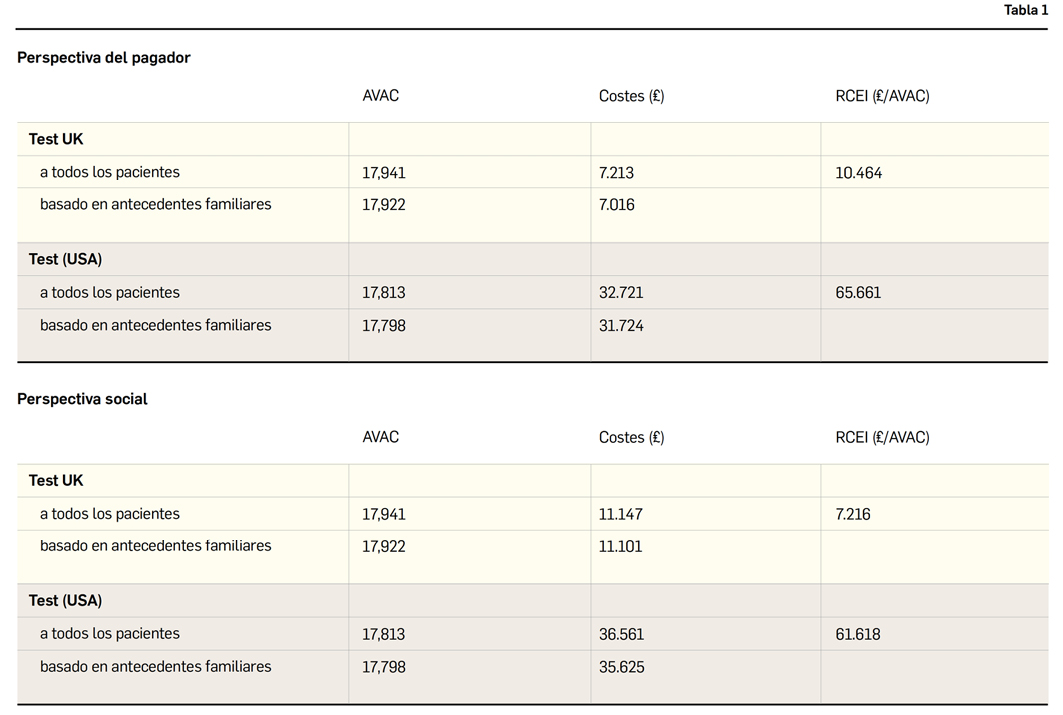The width and height of the screenshot is (1063, 715).
Task: Select the cost value 31.724
Action: tap(621, 326)
